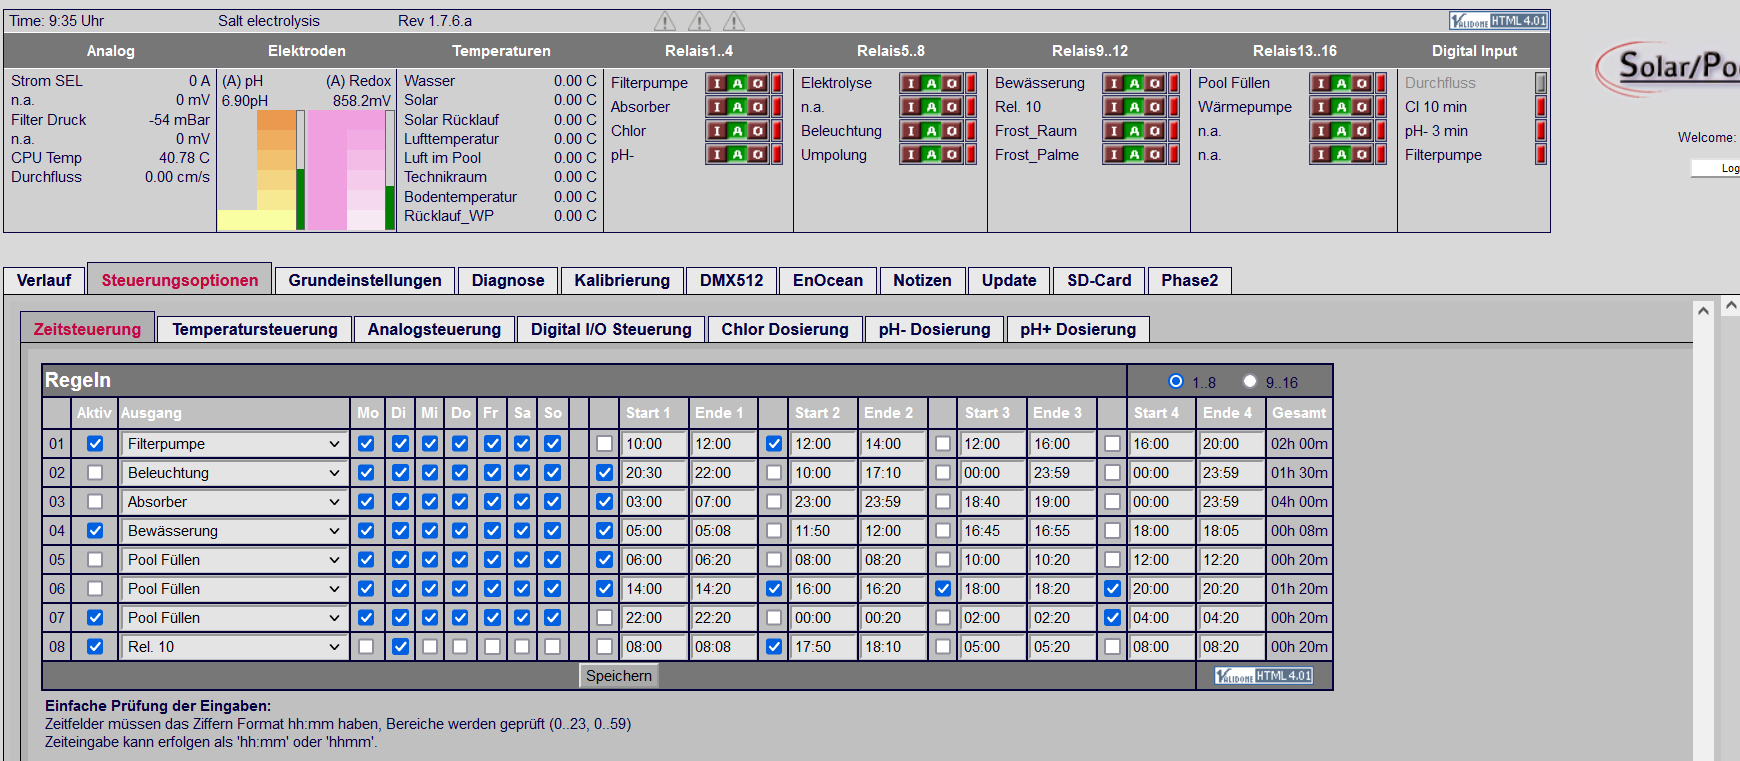Switch Absorber relay to I
This screenshot has height=761, width=1740.
tap(716, 107)
